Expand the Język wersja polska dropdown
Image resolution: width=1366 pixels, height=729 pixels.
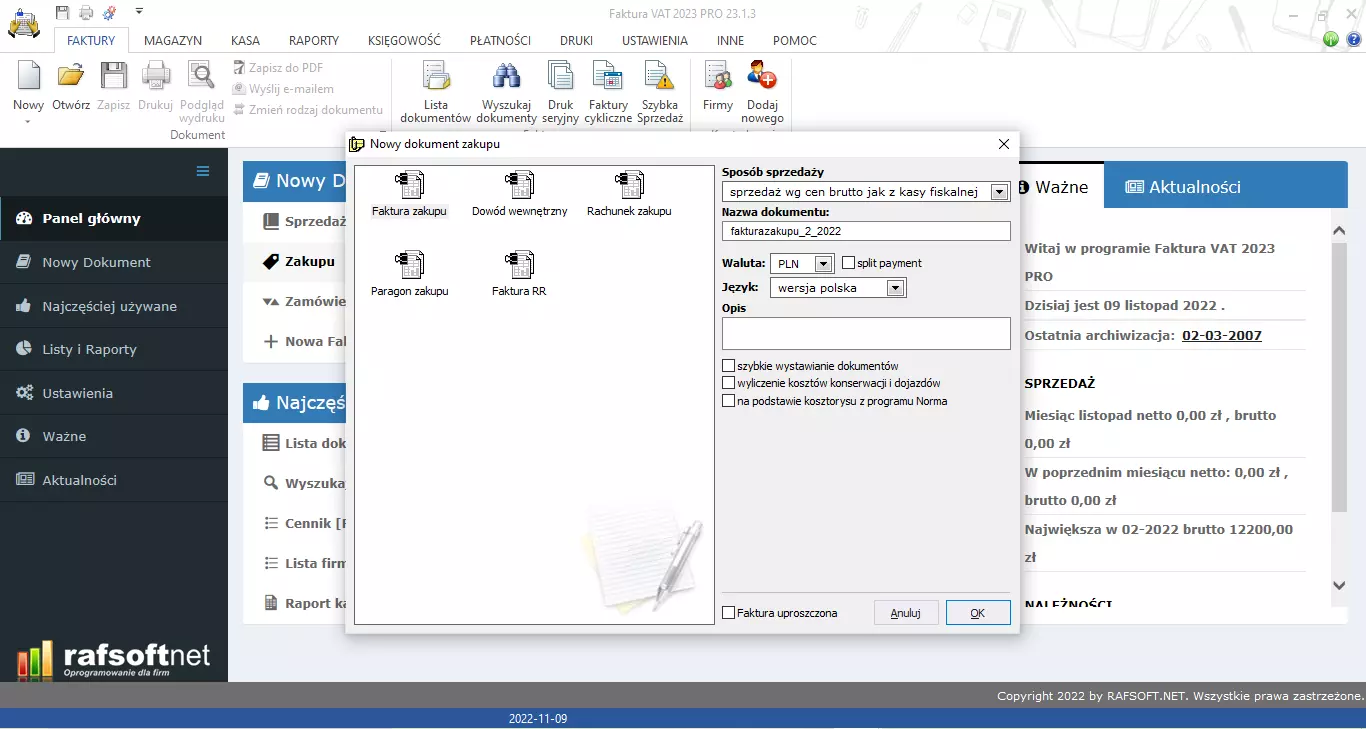(x=895, y=288)
